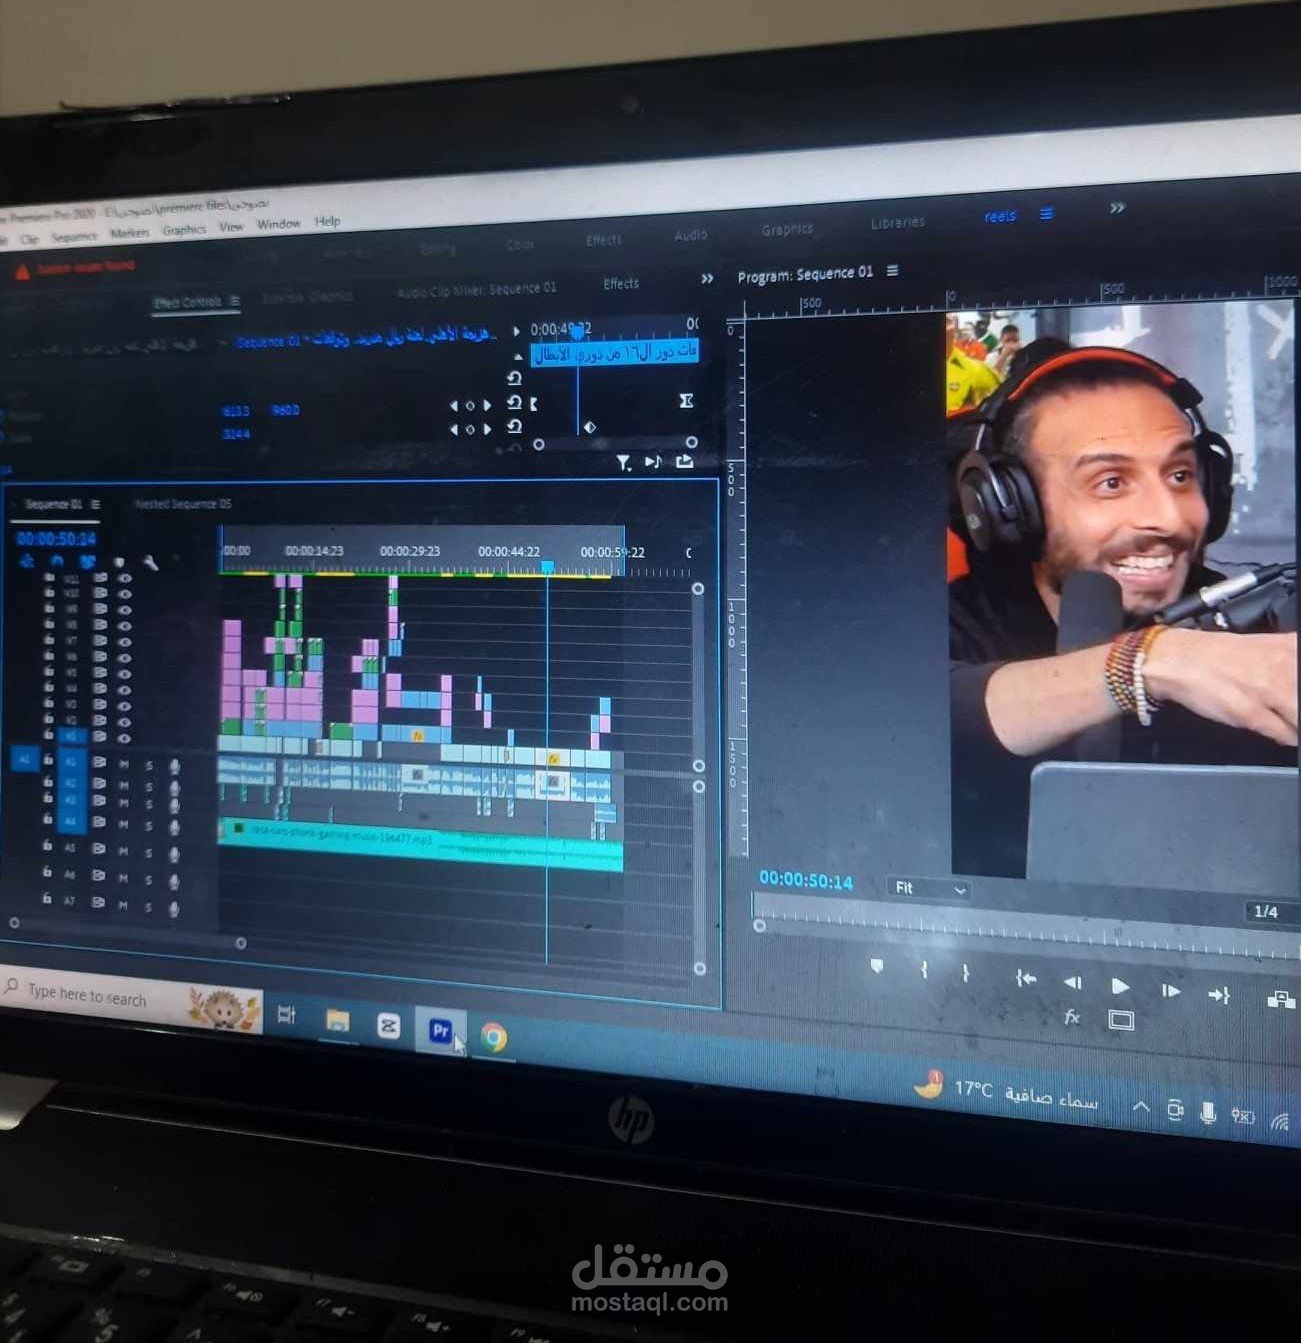Click the frame-outline button beside fx
This screenshot has height=1343, width=1301.
click(x=1121, y=1020)
